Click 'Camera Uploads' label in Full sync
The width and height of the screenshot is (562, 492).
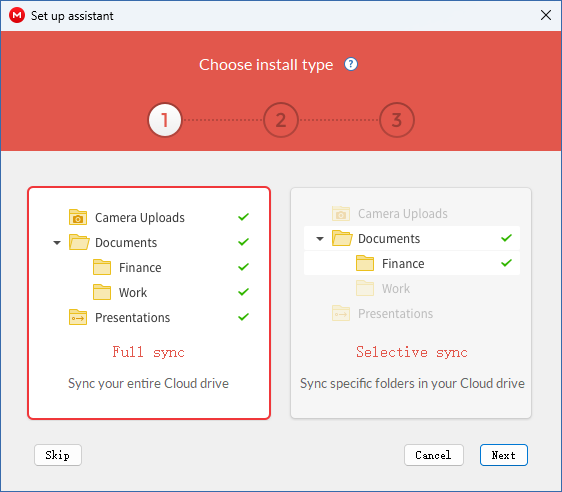[x=140, y=218]
